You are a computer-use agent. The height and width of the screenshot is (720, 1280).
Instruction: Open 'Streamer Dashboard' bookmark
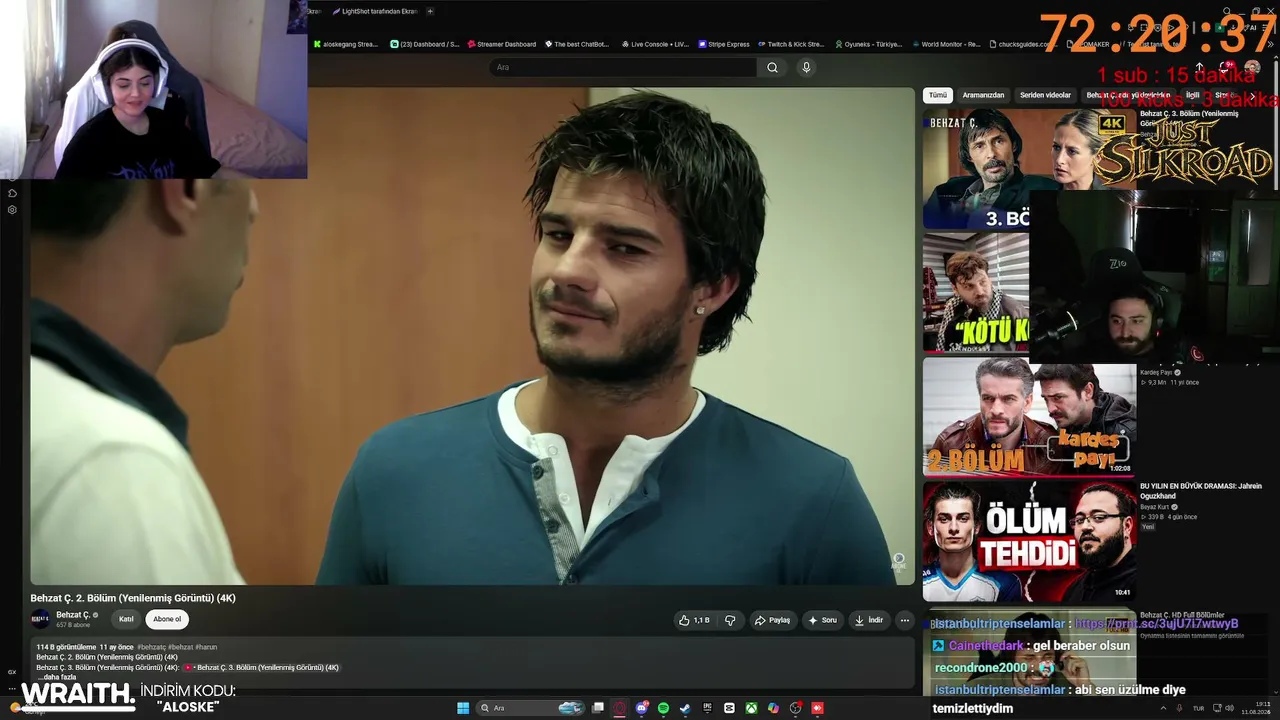coord(502,44)
